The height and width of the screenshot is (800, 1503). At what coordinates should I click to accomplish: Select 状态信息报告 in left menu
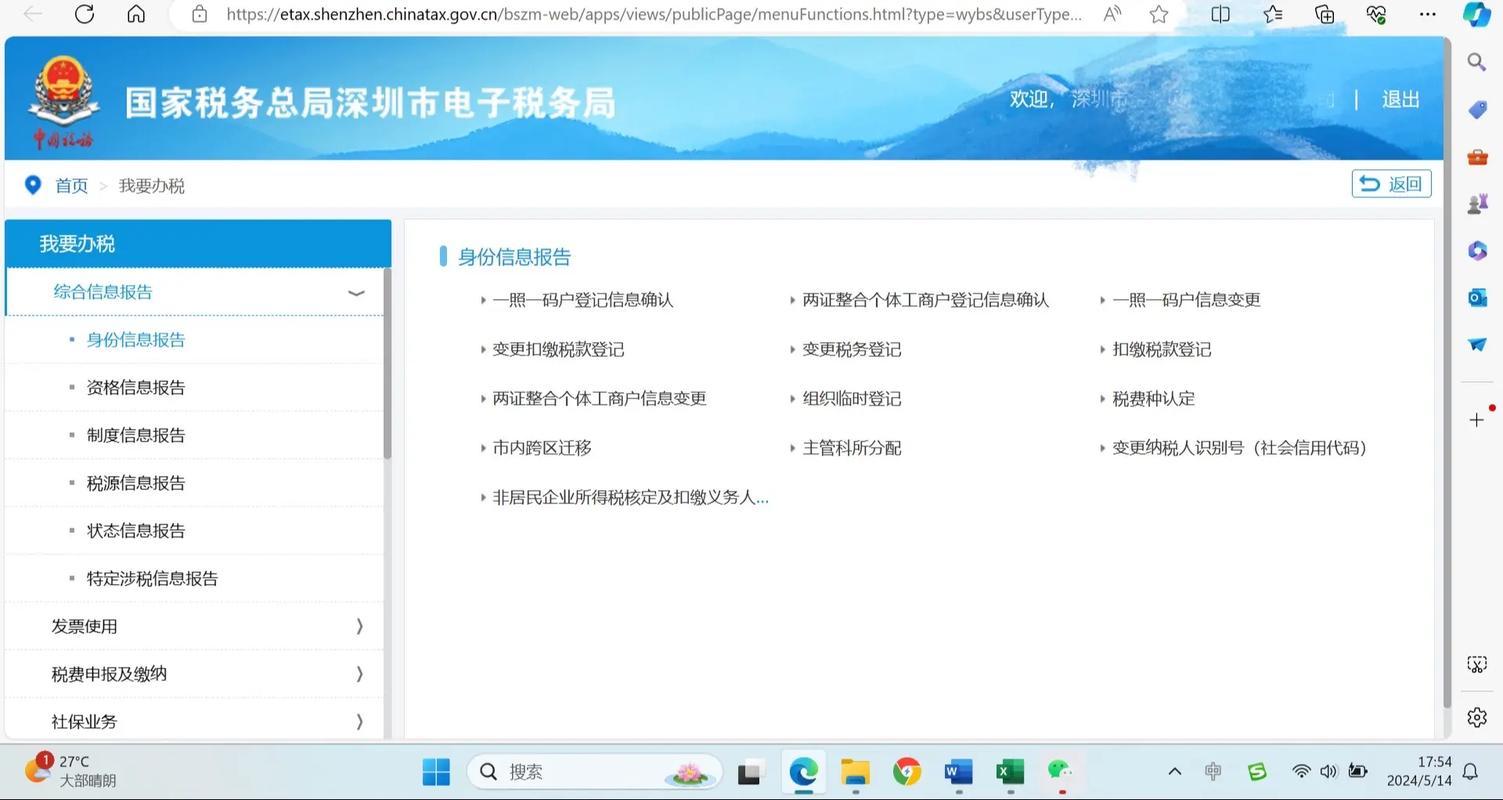[x=136, y=531]
